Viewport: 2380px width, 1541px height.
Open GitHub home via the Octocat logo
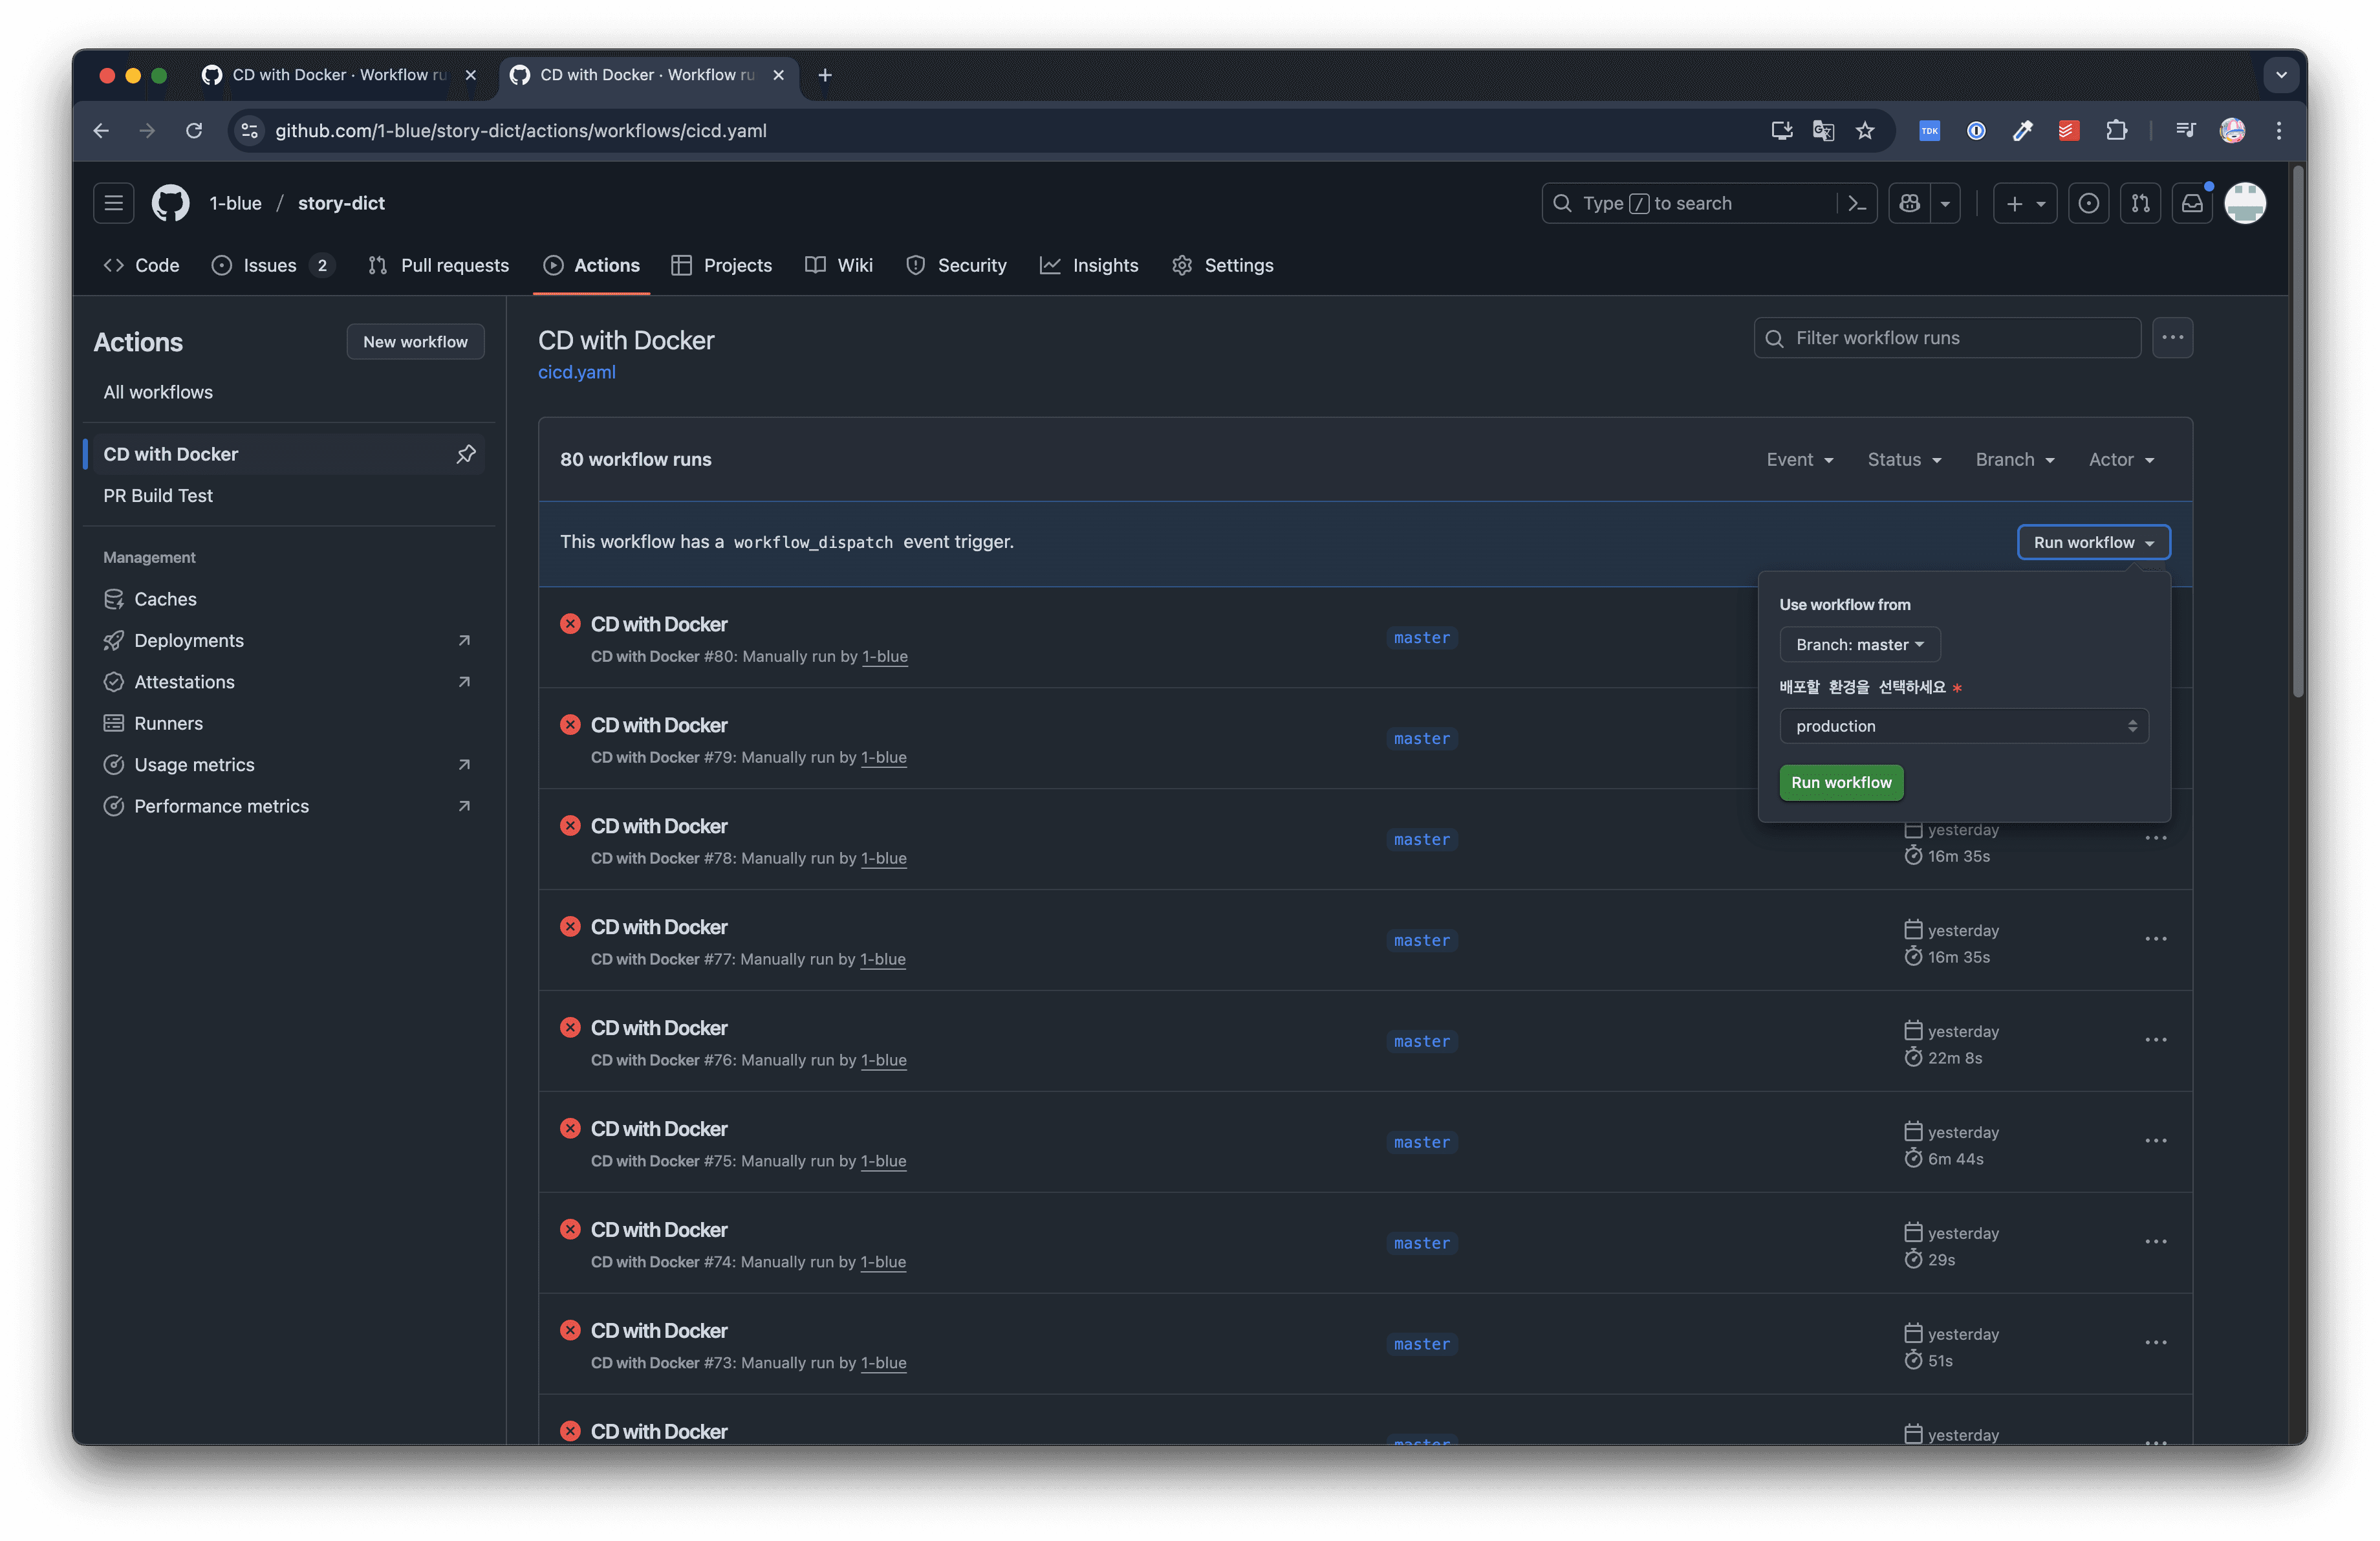(x=170, y=203)
